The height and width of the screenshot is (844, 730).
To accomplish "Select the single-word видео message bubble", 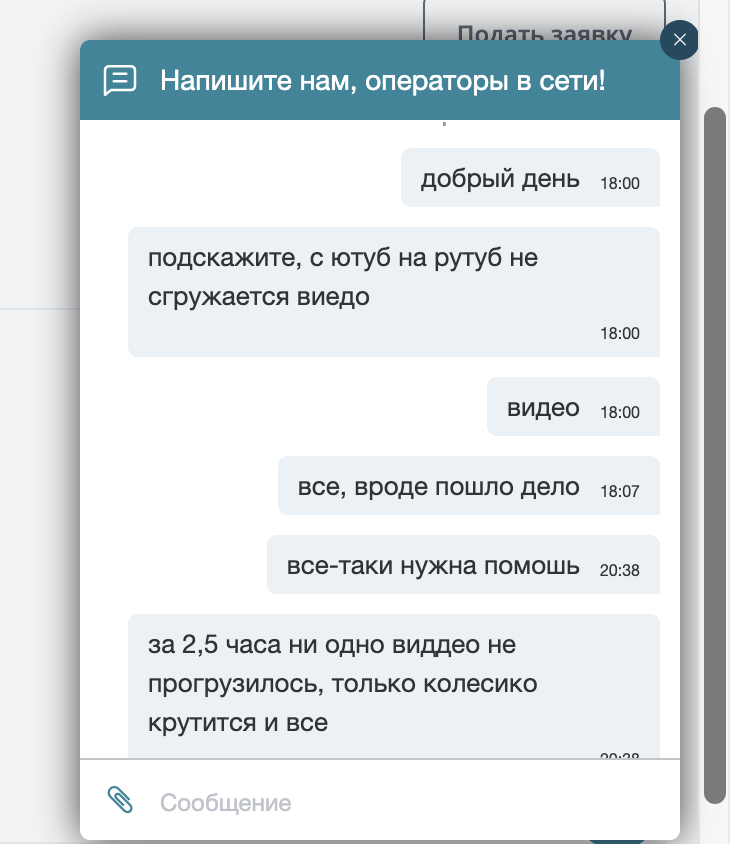I will pyautogui.click(x=544, y=407).
